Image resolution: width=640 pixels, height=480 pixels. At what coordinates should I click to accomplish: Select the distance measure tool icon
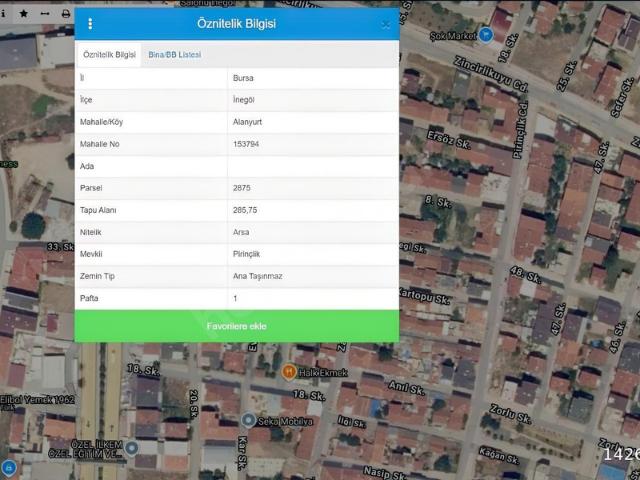(45, 13)
